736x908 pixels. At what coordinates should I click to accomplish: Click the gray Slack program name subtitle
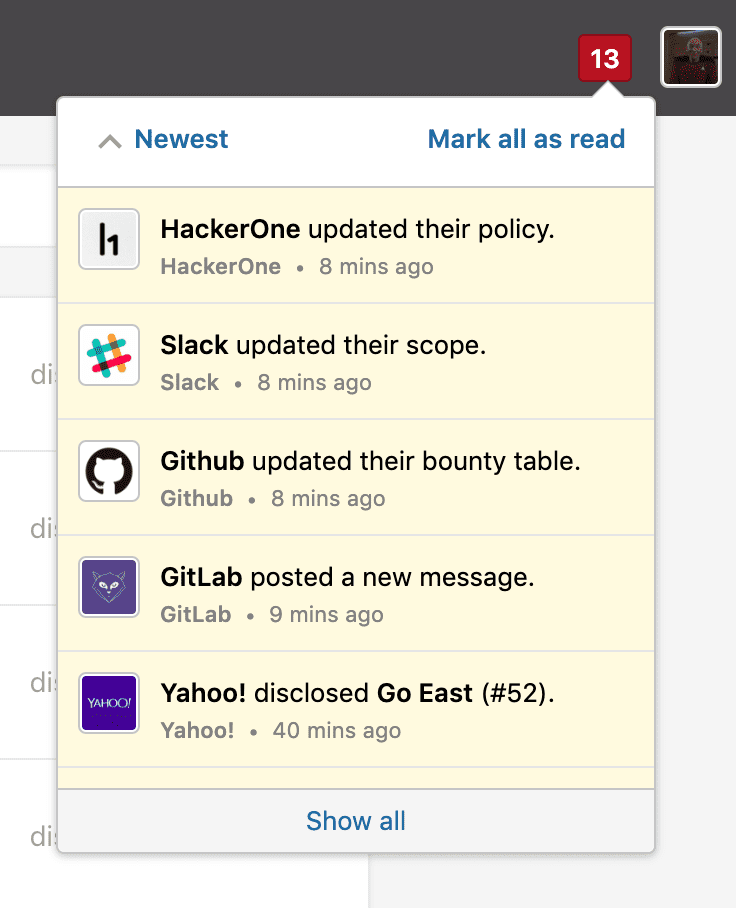[x=190, y=382]
